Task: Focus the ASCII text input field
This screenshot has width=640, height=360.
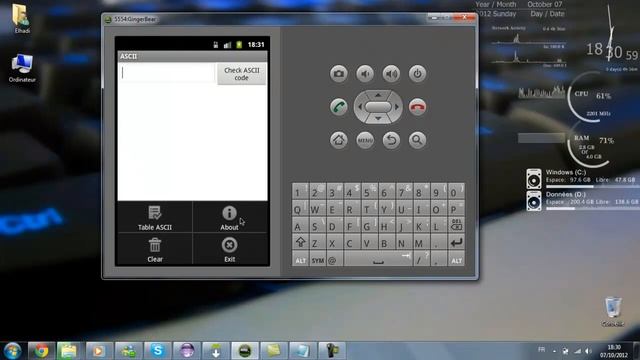Action: coord(167,73)
